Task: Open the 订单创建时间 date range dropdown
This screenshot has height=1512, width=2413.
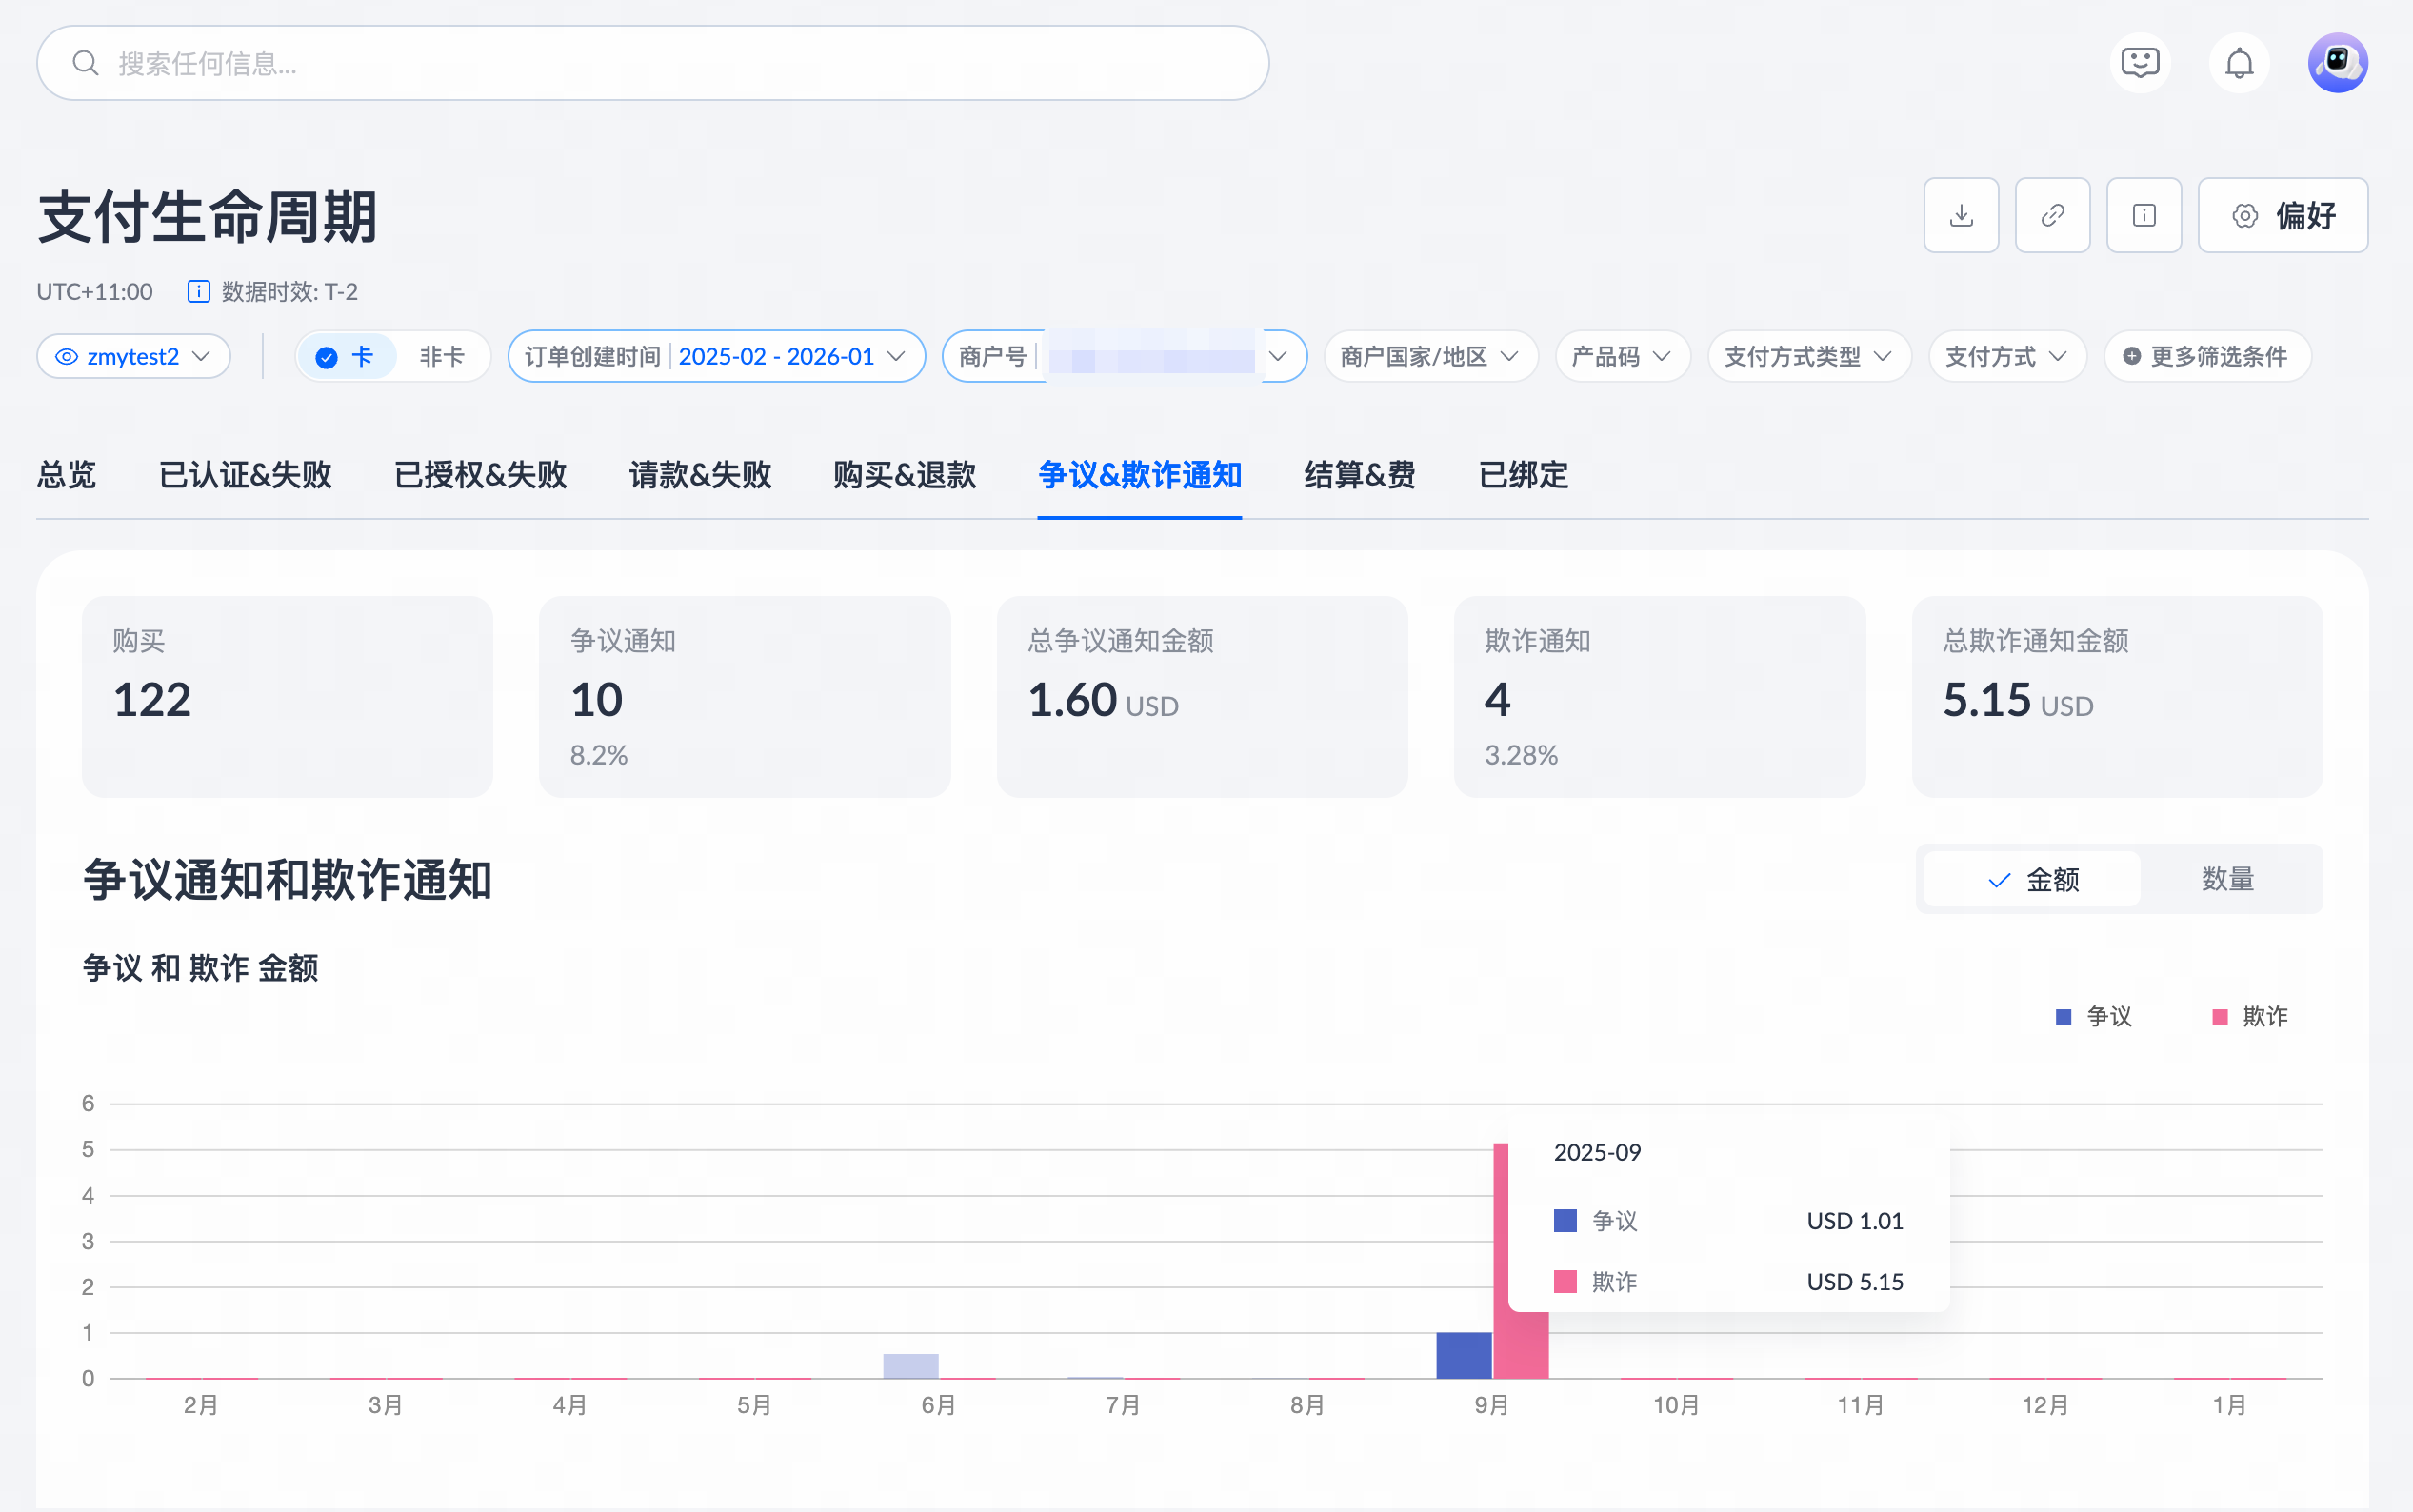Action: (715, 356)
